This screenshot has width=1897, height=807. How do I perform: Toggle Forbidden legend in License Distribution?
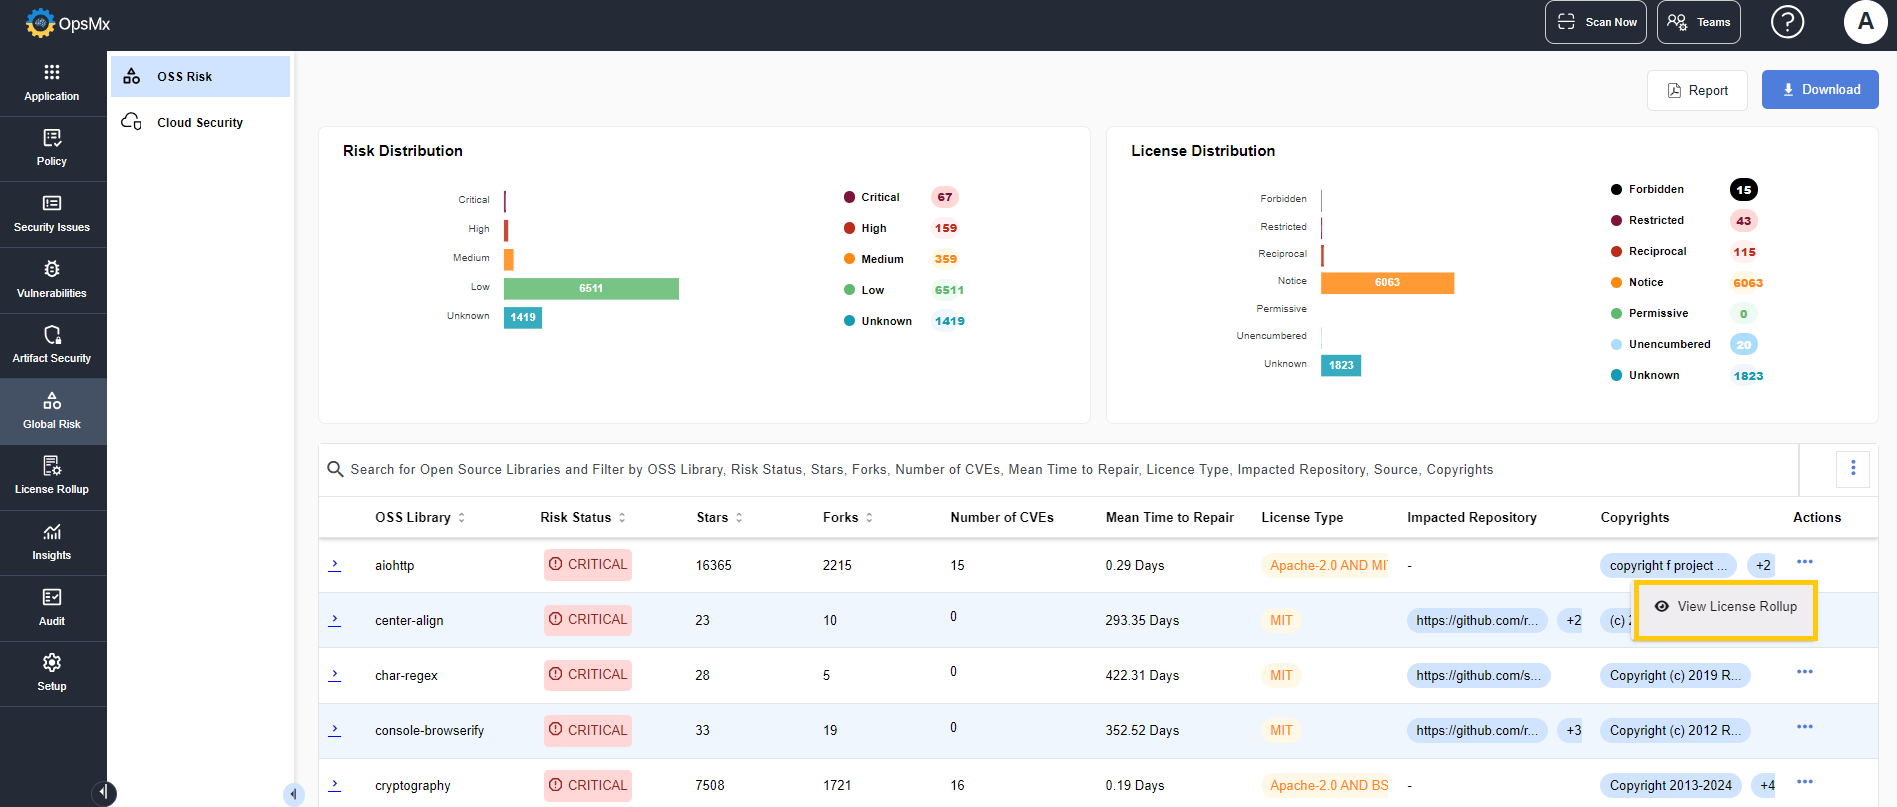(1655, 190)
